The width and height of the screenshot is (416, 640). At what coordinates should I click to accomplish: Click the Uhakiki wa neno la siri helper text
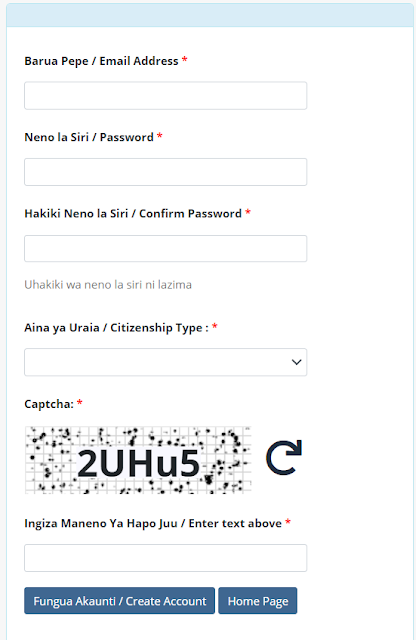click(108, 284)
